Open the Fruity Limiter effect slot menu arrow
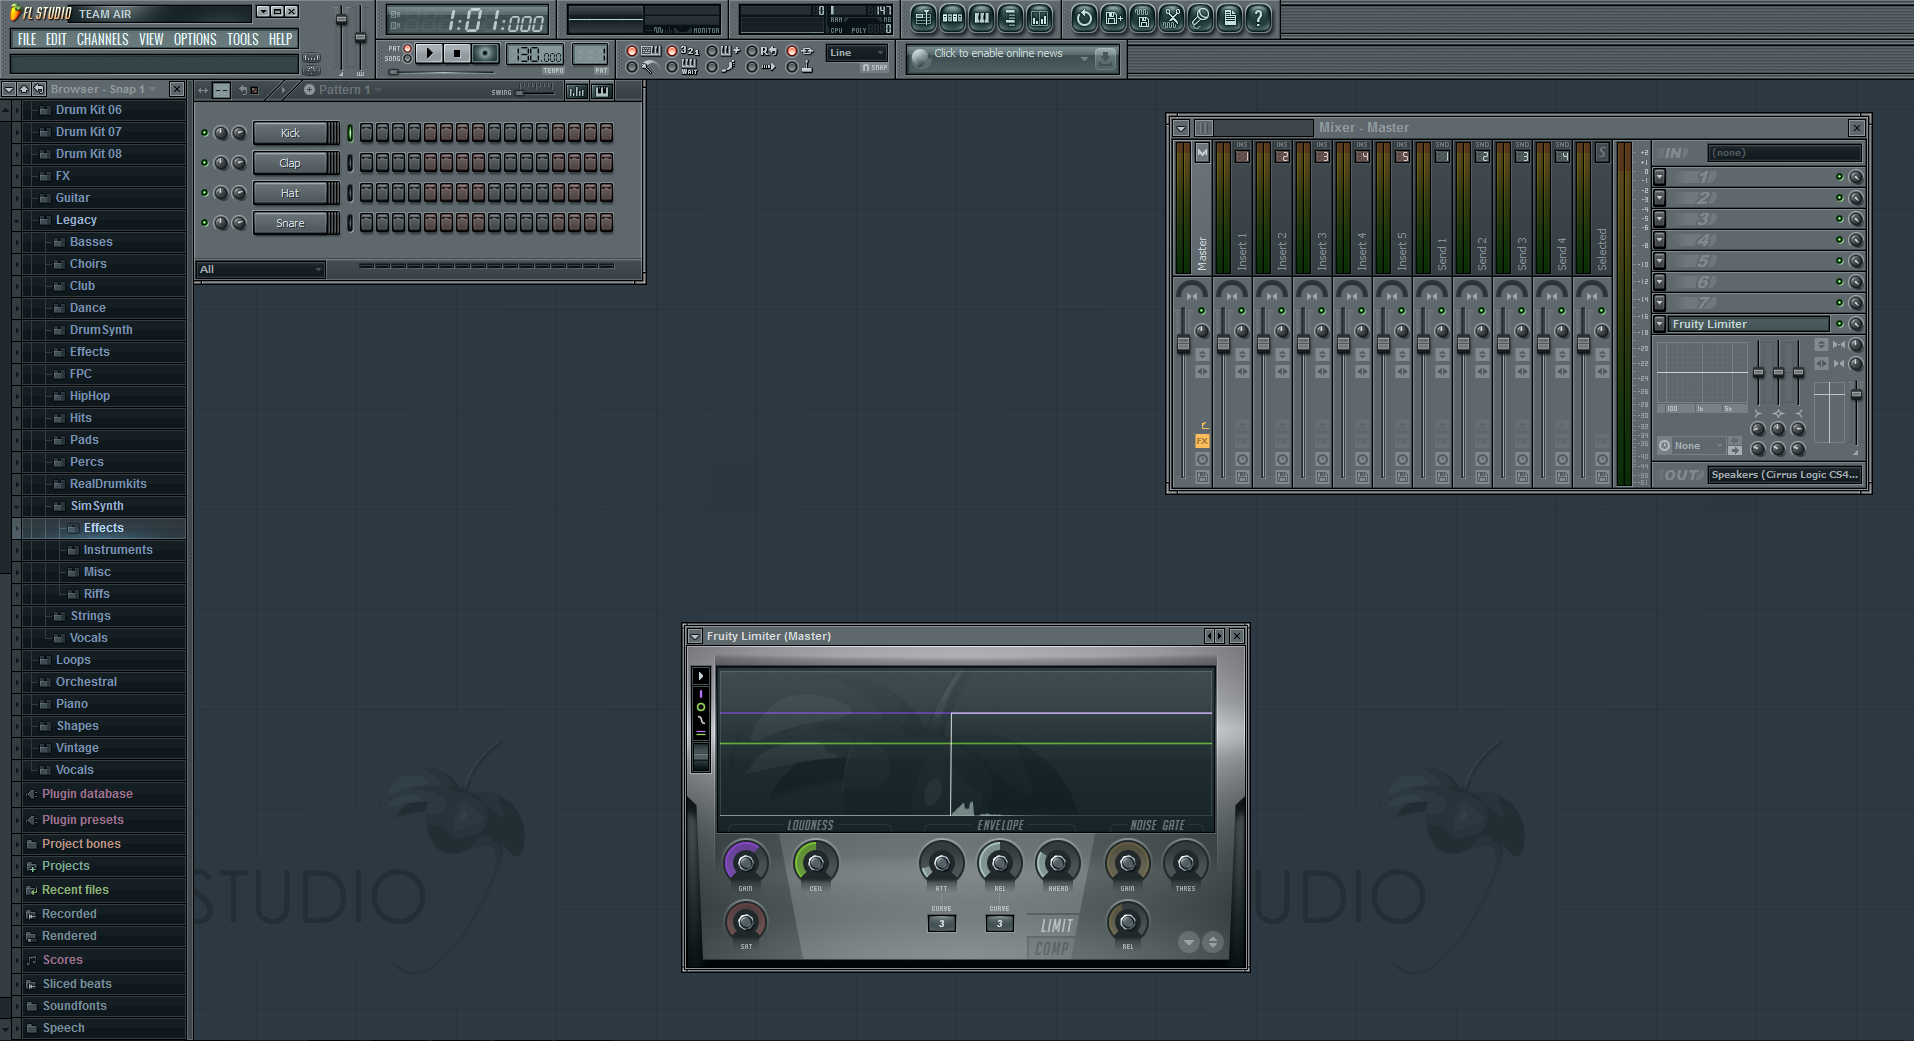 coord(1660,324)
